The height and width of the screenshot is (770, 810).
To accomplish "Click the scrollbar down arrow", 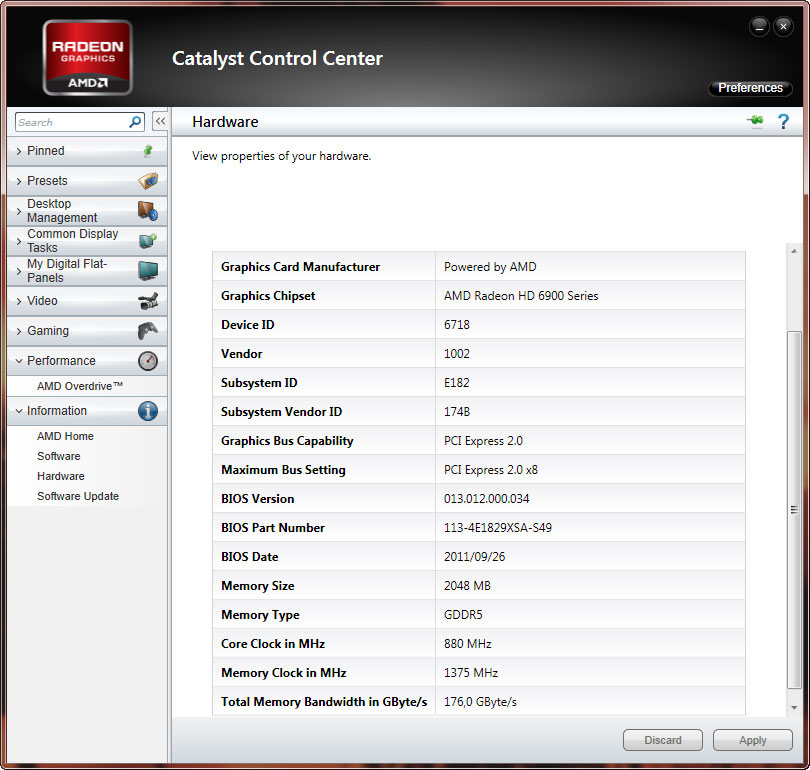I will pyautogui.click(x=794, y=708).
